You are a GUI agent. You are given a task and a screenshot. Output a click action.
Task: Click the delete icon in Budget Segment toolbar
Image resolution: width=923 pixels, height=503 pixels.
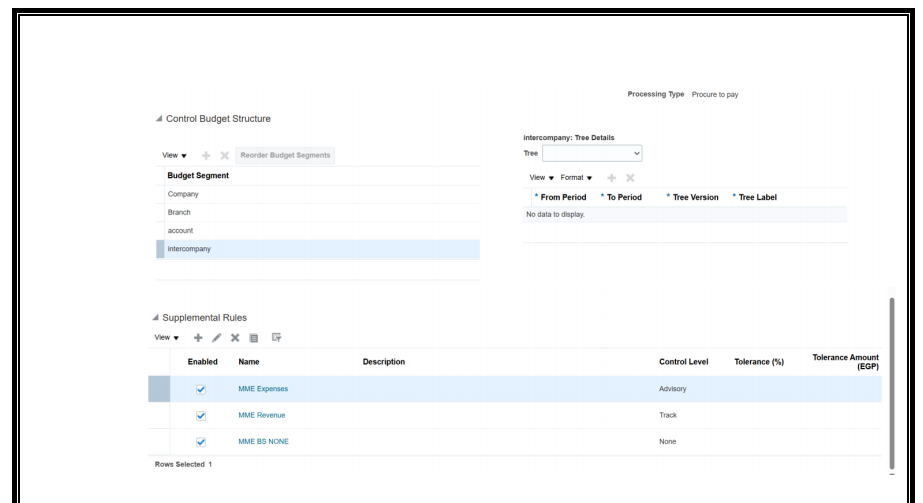pos(224,156)
